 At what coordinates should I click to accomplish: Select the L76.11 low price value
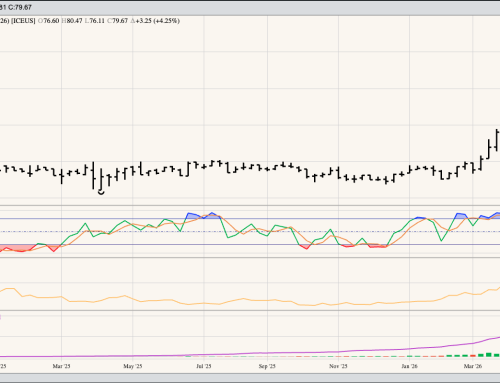pos(95,21)
